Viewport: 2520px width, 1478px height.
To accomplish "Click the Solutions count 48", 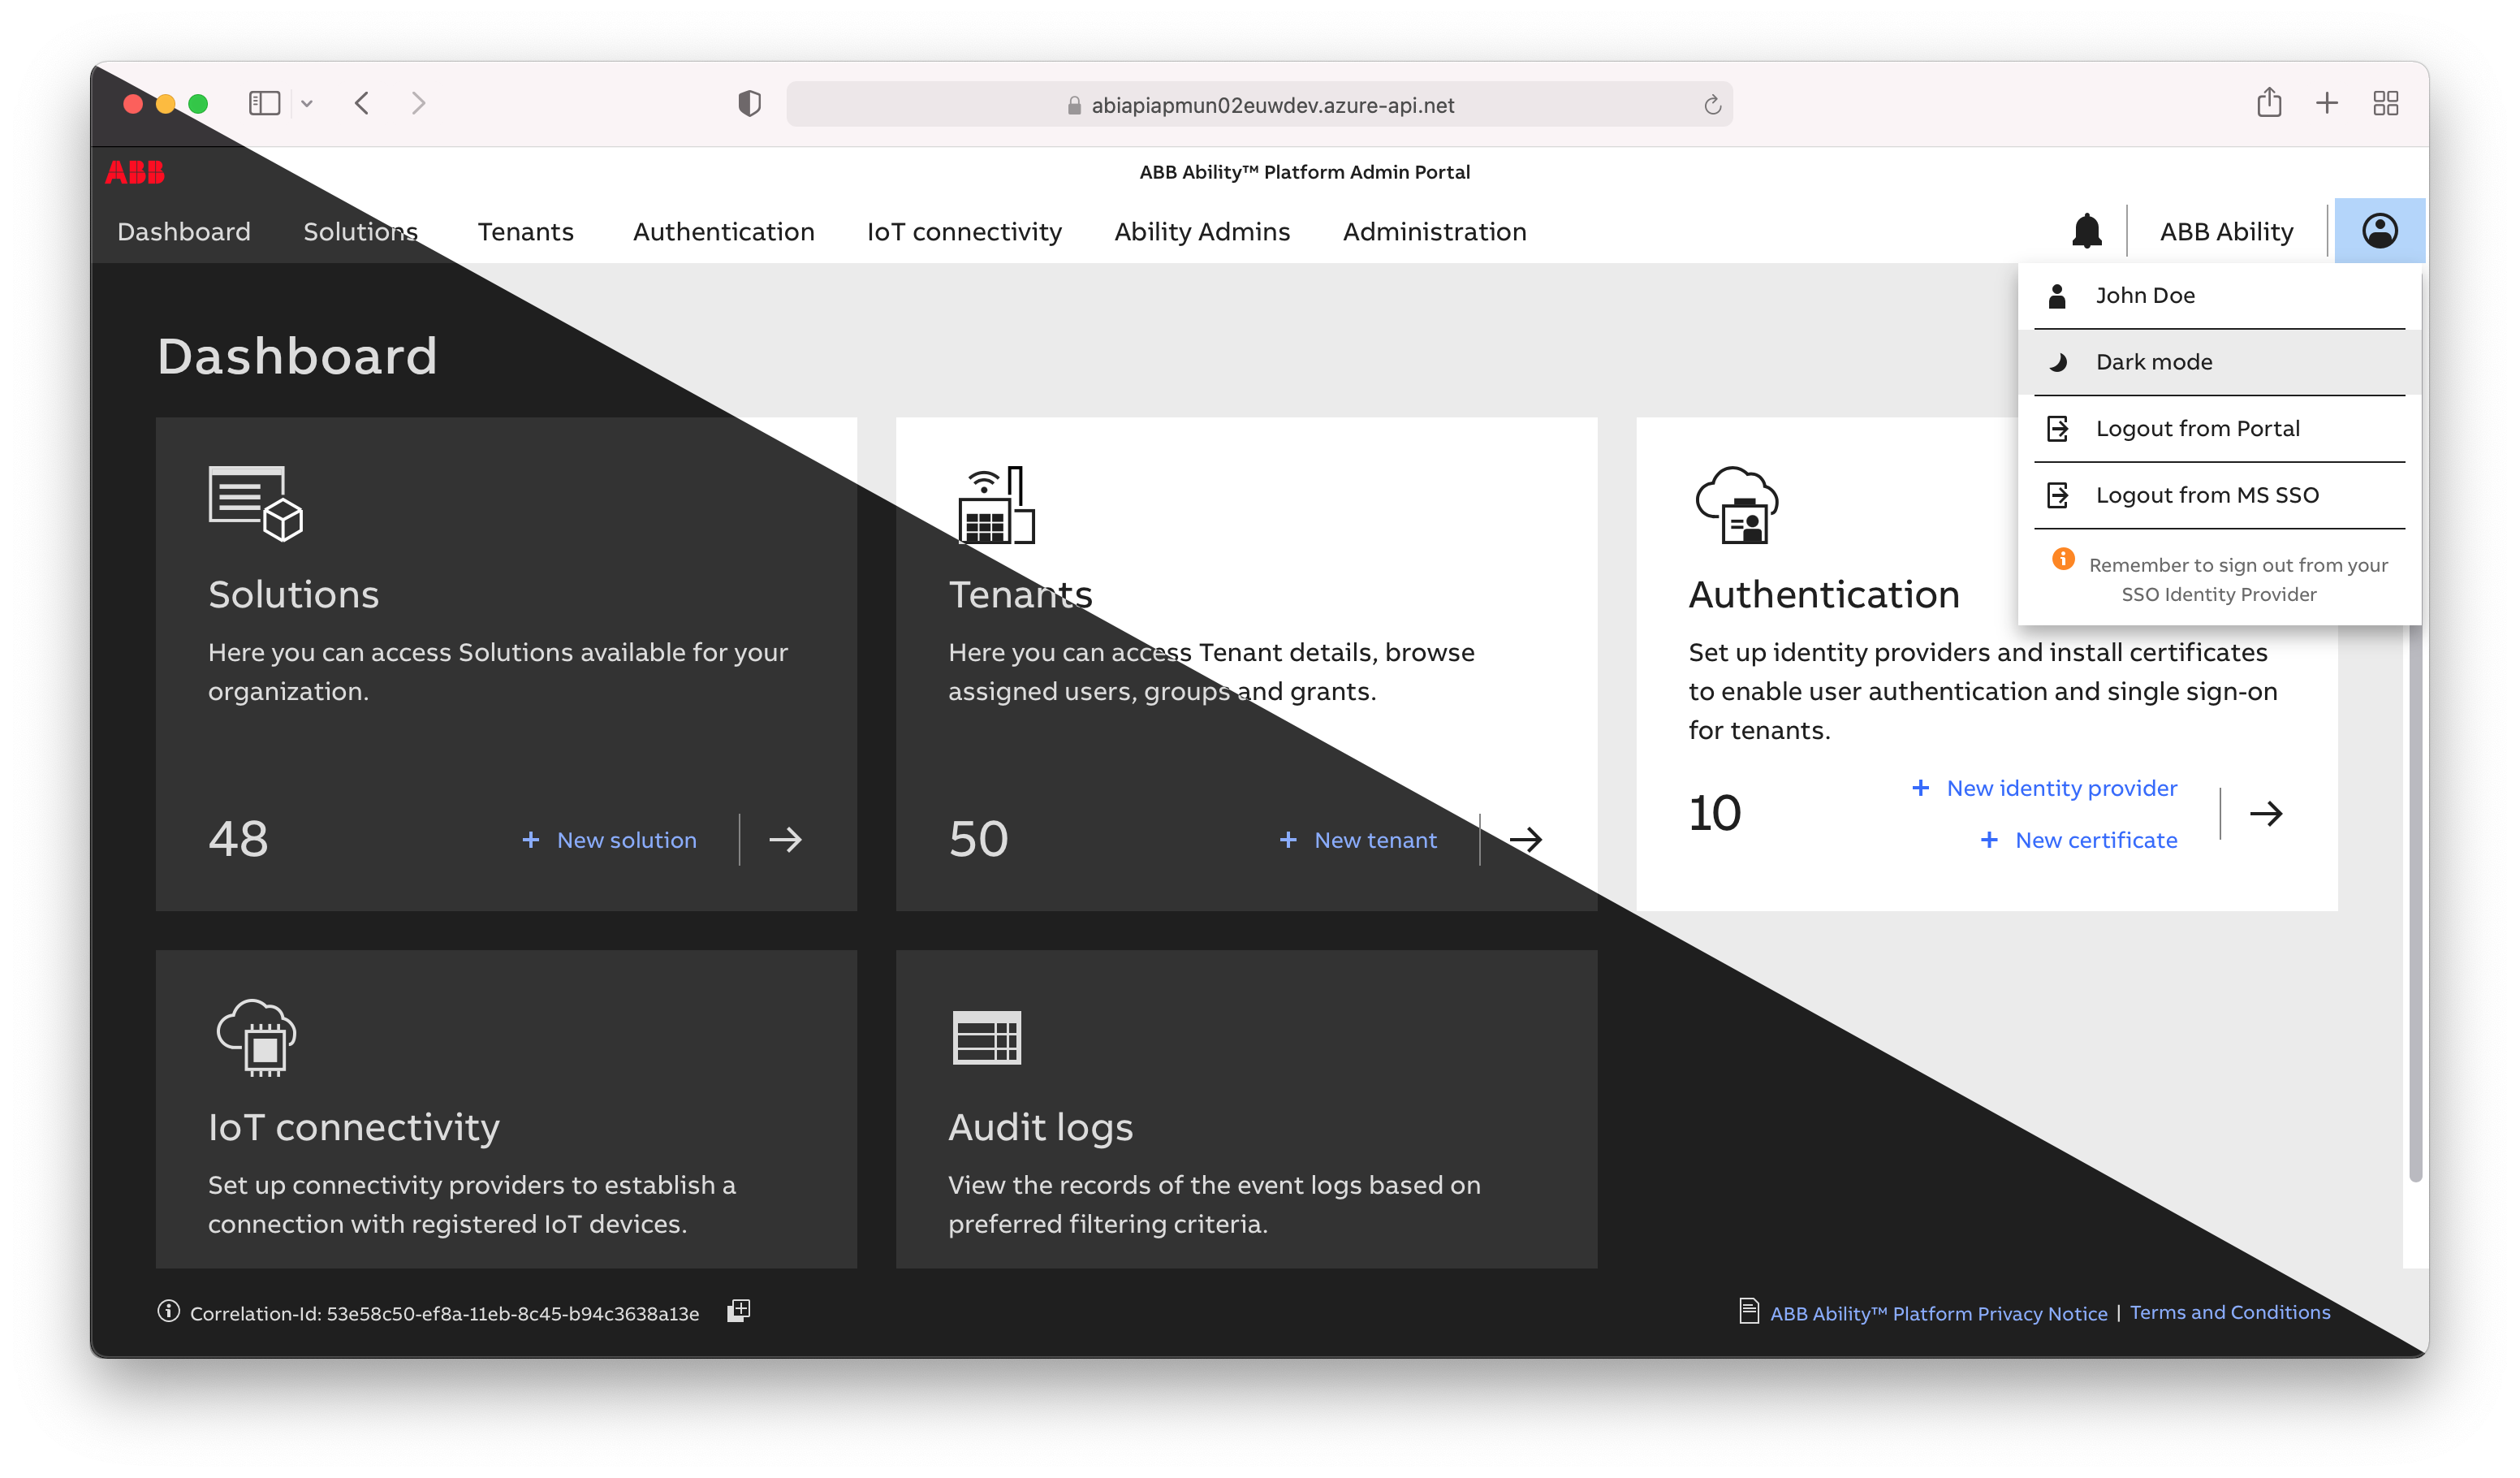I will point(238,838).
